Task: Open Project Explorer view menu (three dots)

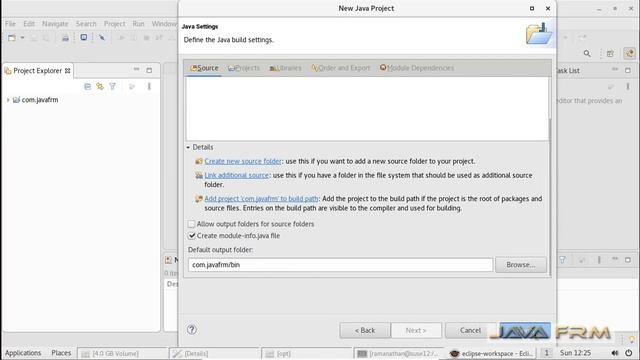Action: [149, 87]
